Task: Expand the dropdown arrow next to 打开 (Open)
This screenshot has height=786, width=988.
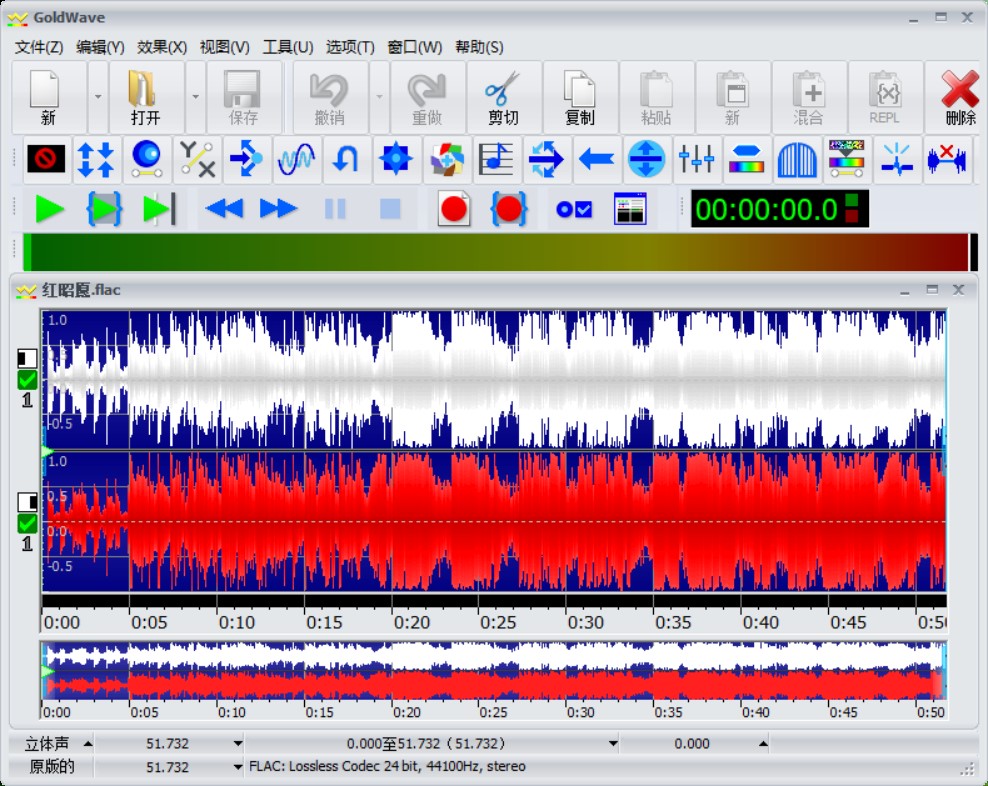Action: click(x=195, y=98)
